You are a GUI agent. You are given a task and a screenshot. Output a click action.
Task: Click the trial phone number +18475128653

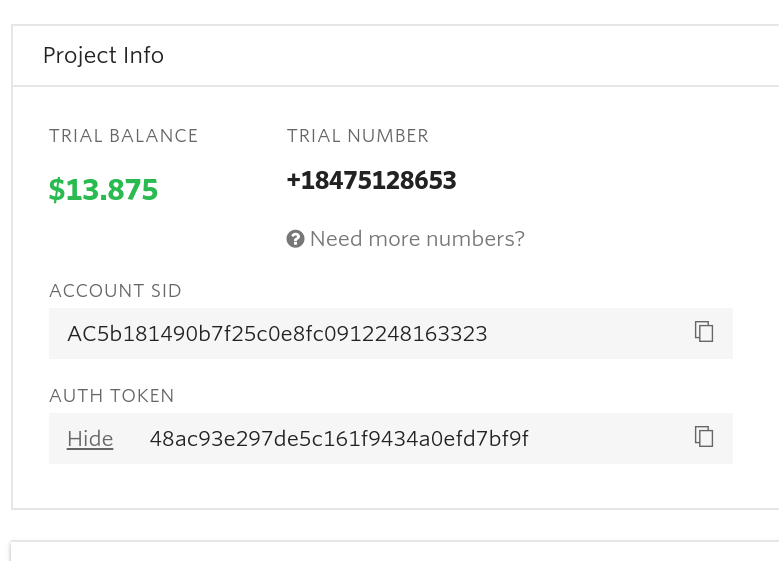tap(371, 181)
